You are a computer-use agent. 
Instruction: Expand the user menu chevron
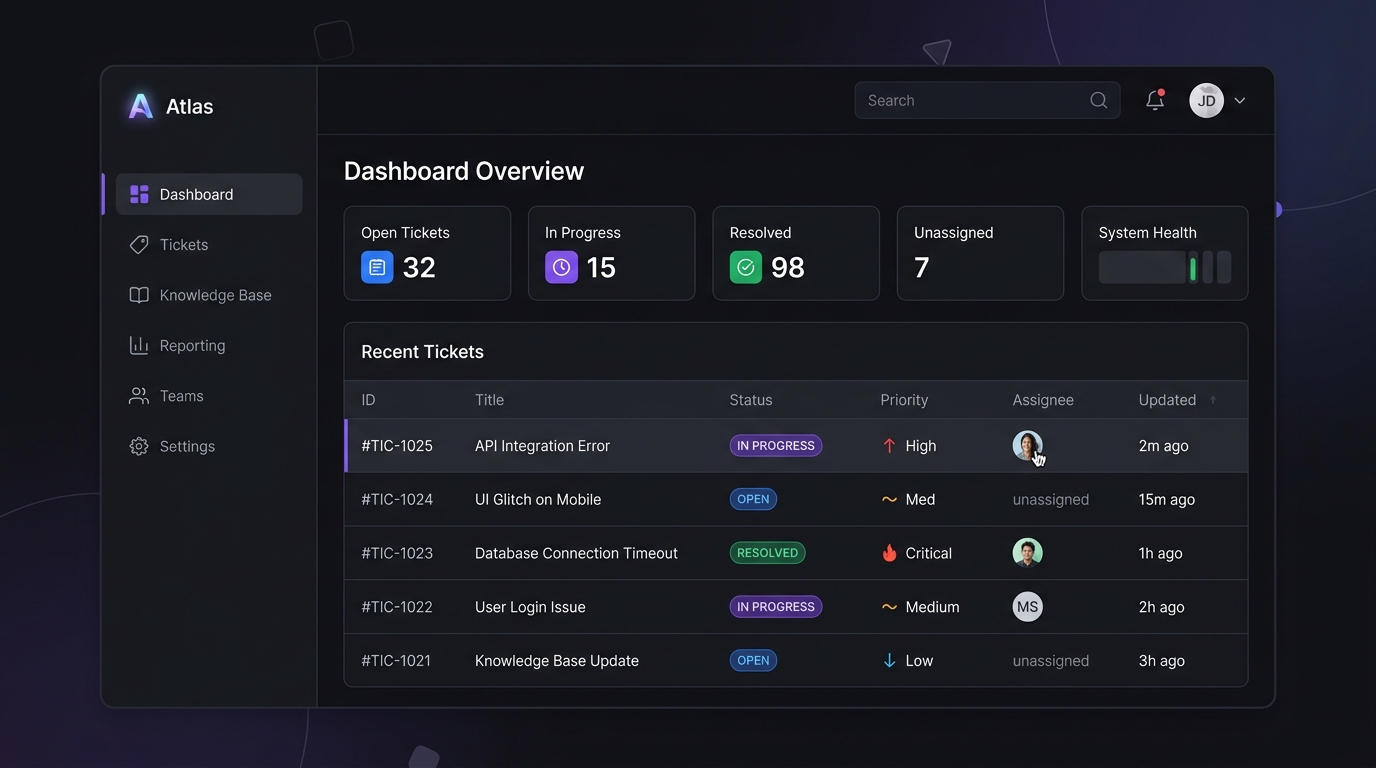coord(1240,100)
